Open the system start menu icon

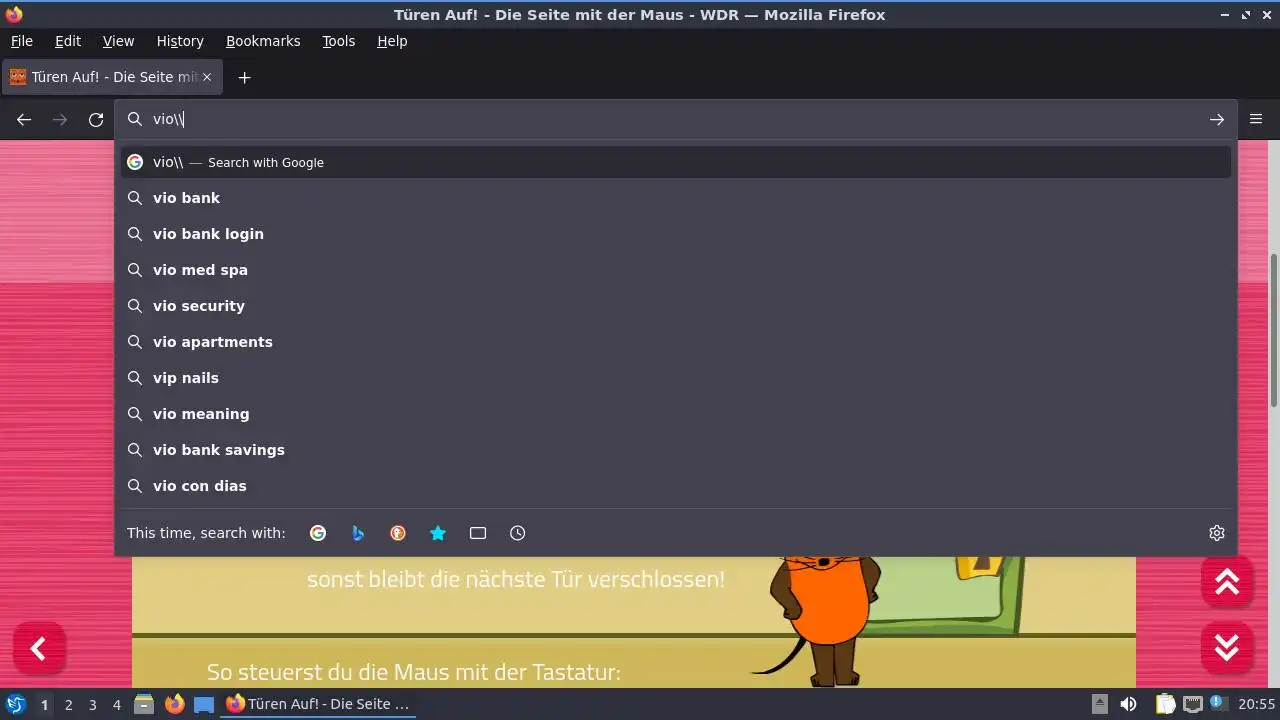pyautogui.click(x=16, y=704)
